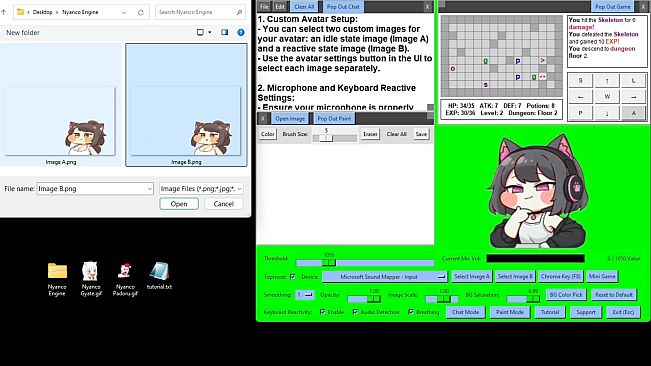
Task: Open the Device dropdown Microsoft Sound Mapper
Action: click(x=384, y=276)
